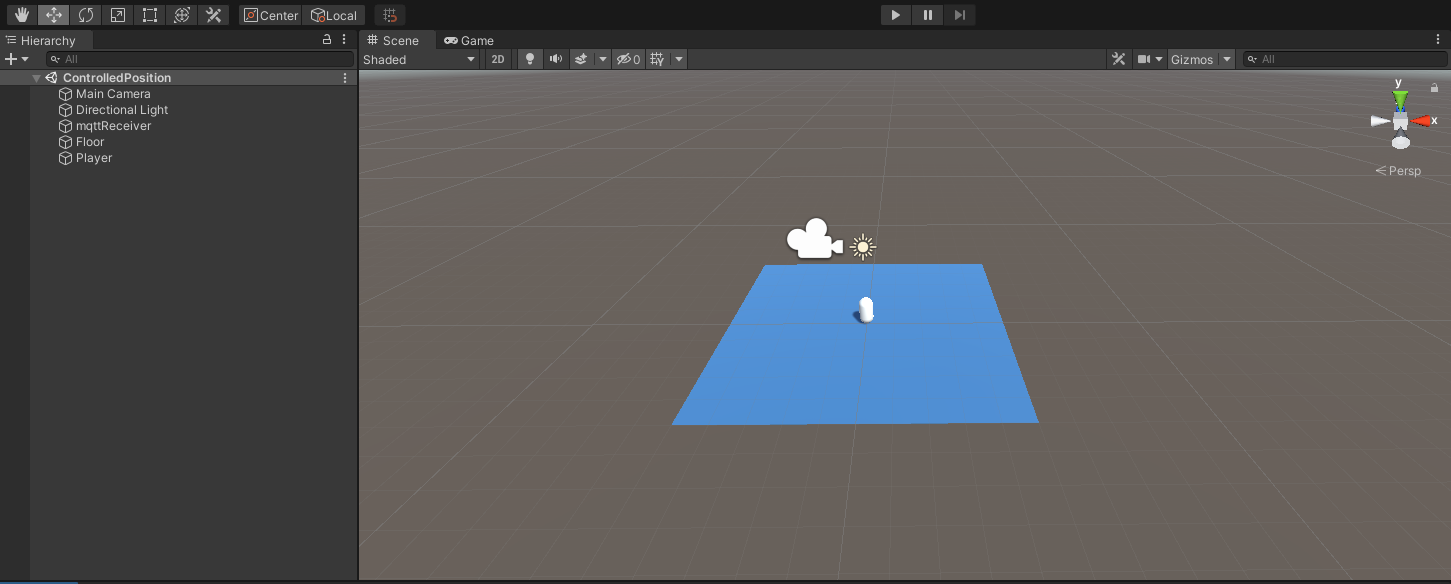Activate the Rotate tool
This screenshot has height=584, width=1451.
pyautogui.click(x=86, y=15)
